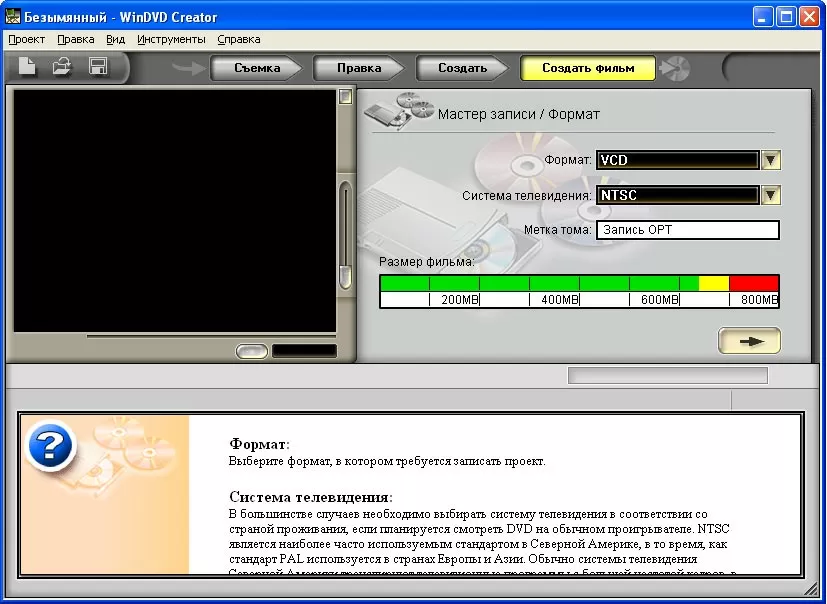Open the Проект menu
The height and width of the screenshot is (604, 827).
[x=27, y=39]
